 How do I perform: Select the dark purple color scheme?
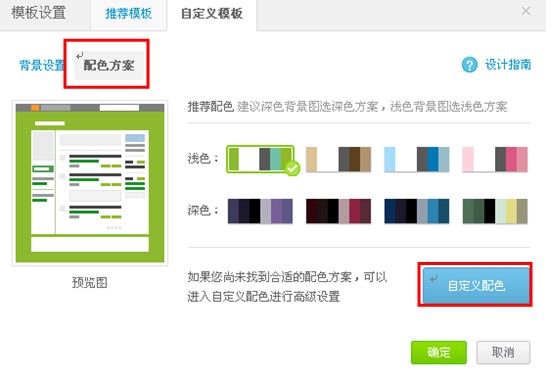(x=260, y=211)
